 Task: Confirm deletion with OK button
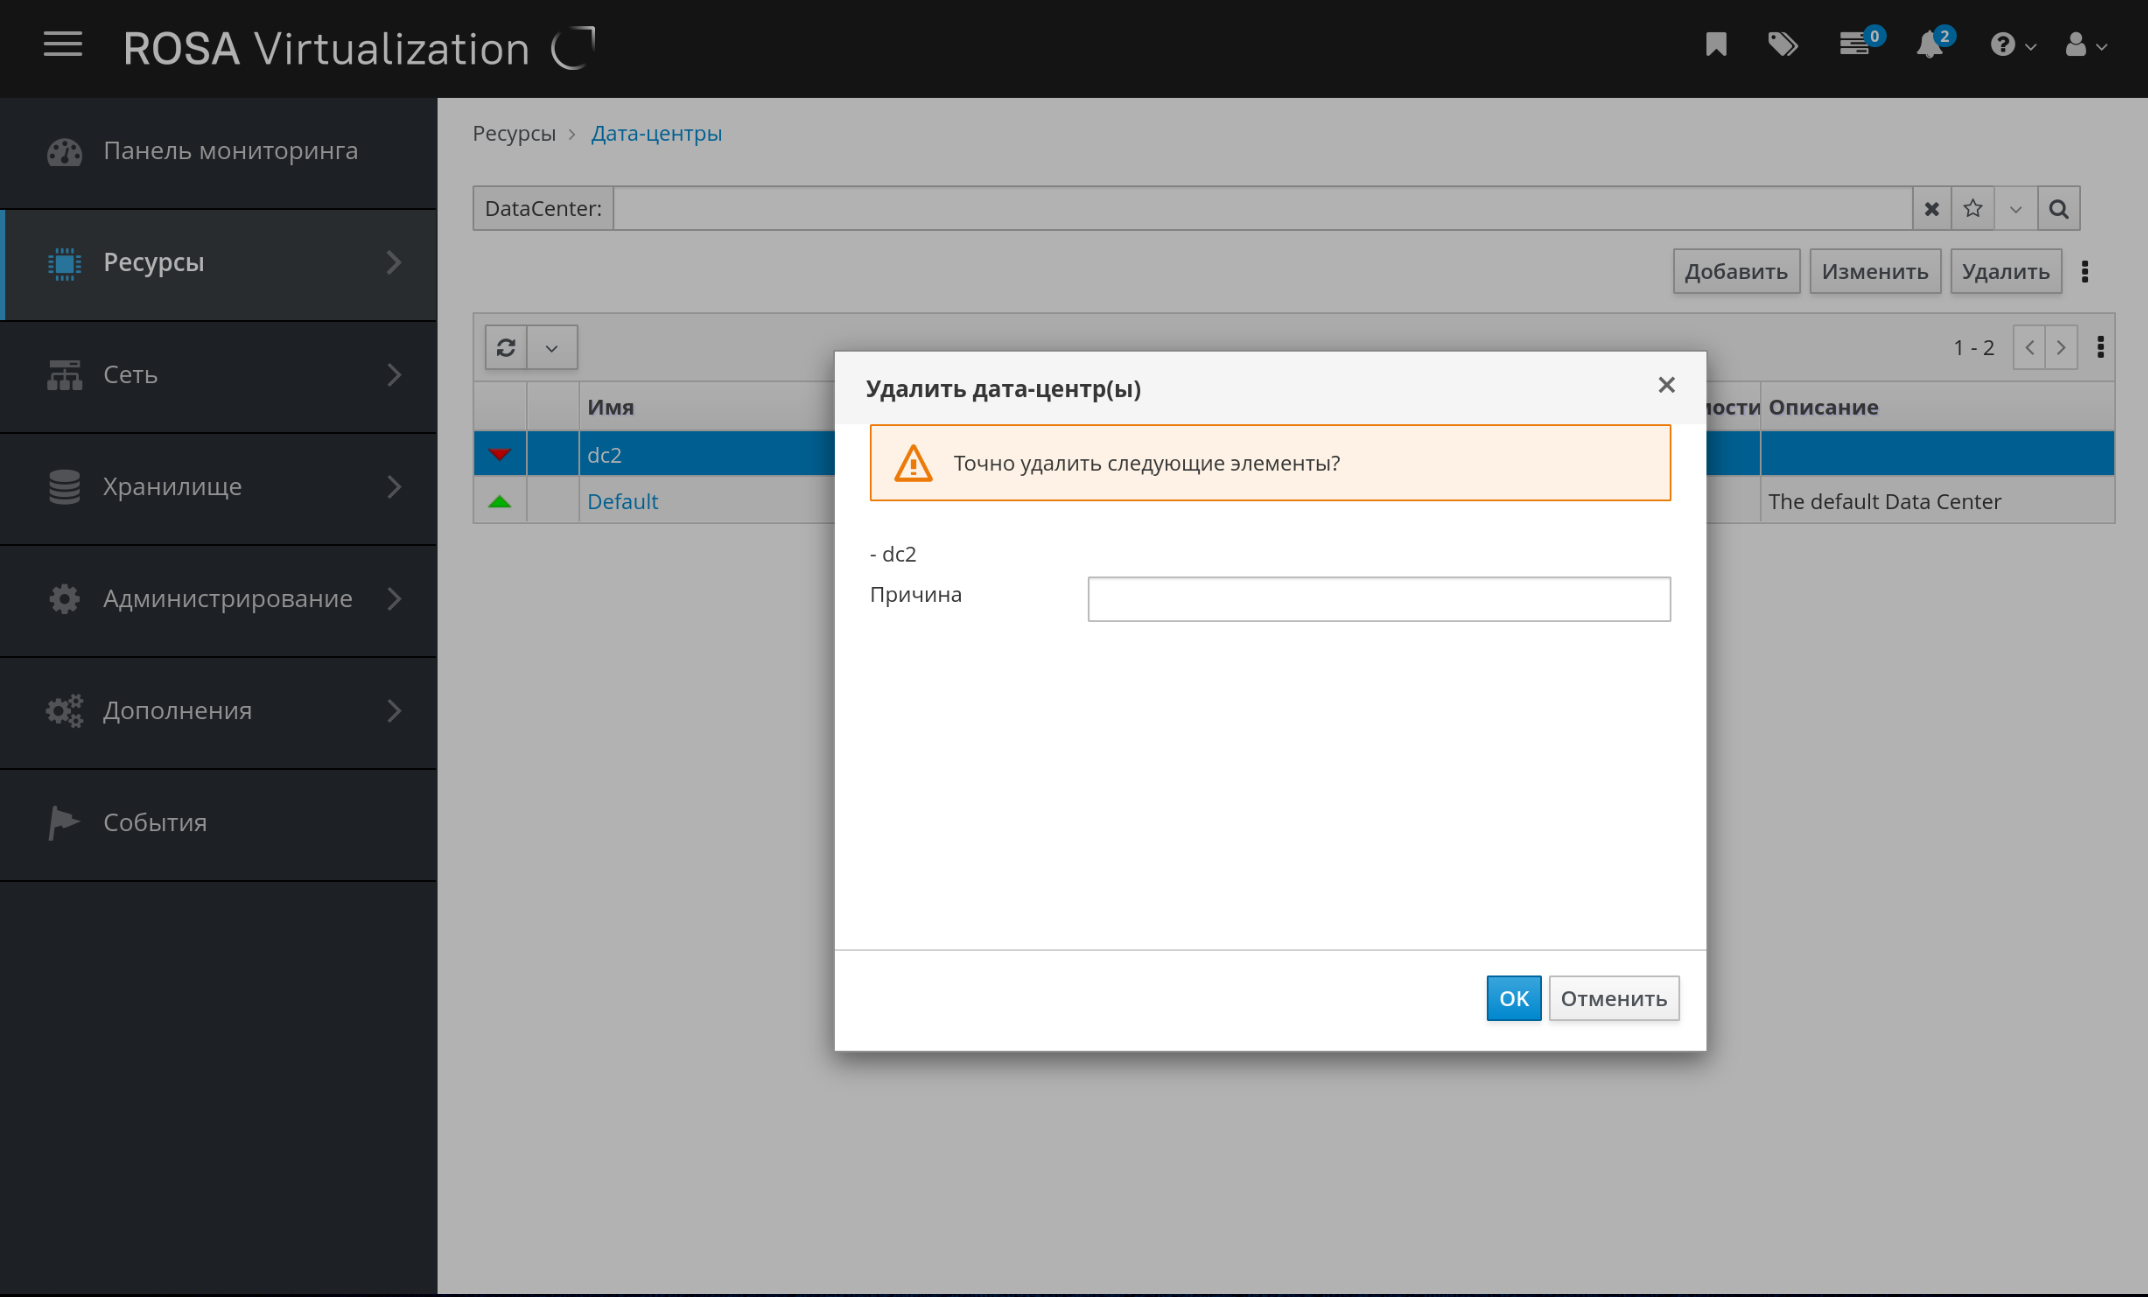point(1513,998)
